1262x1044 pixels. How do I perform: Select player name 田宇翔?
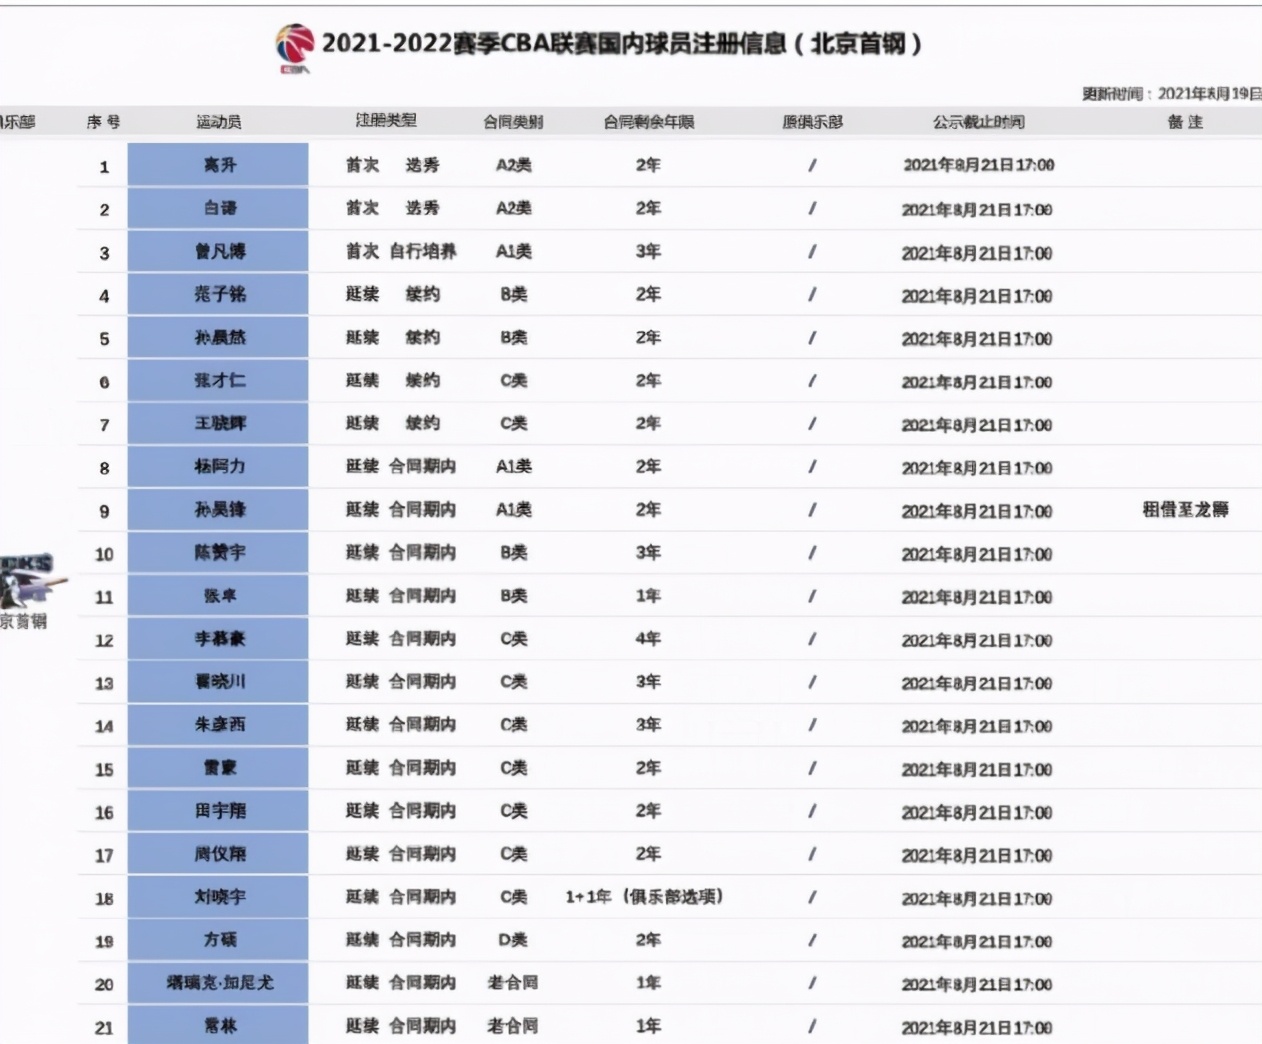click(218, 810)
